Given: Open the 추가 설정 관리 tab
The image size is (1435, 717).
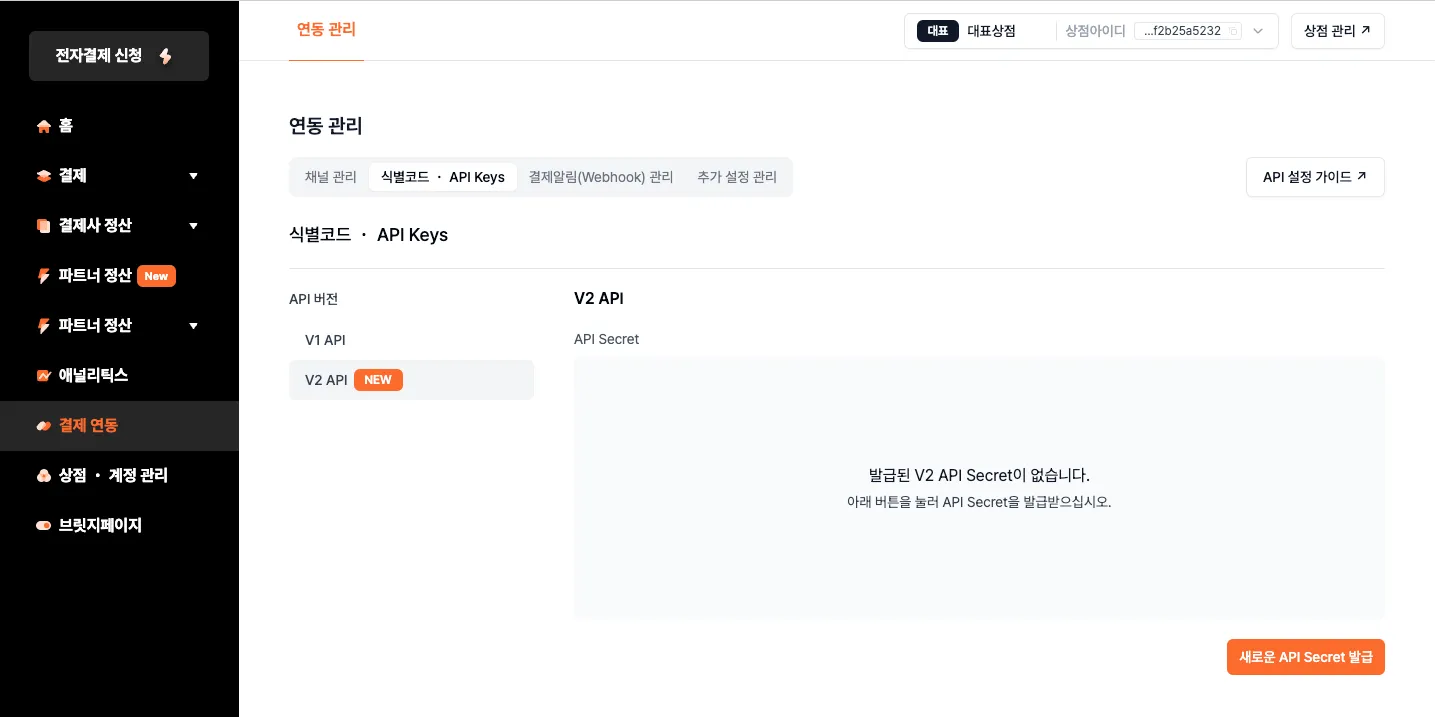Looking at the screenshot, I should coord(736,177).
